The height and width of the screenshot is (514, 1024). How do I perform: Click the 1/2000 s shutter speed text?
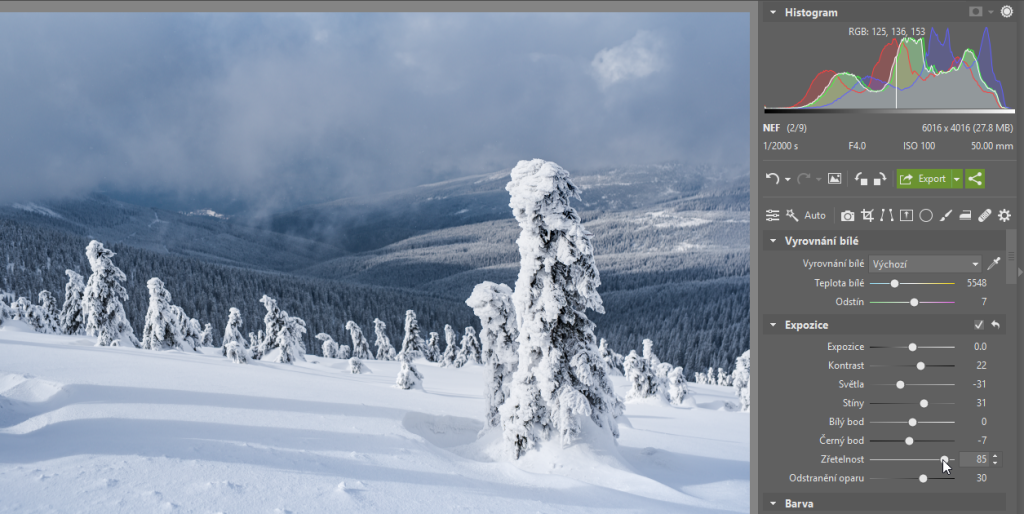pos(780,146)
